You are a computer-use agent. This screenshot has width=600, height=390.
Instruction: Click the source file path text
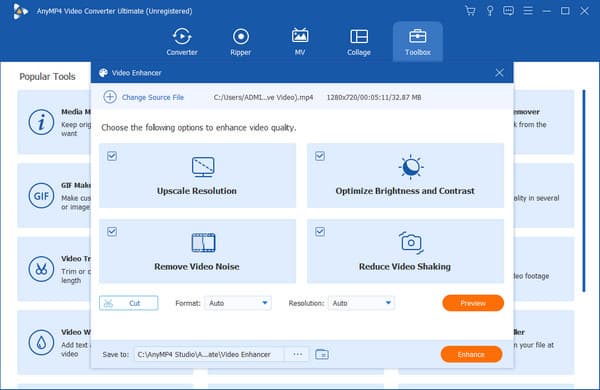tap(263, 97)
